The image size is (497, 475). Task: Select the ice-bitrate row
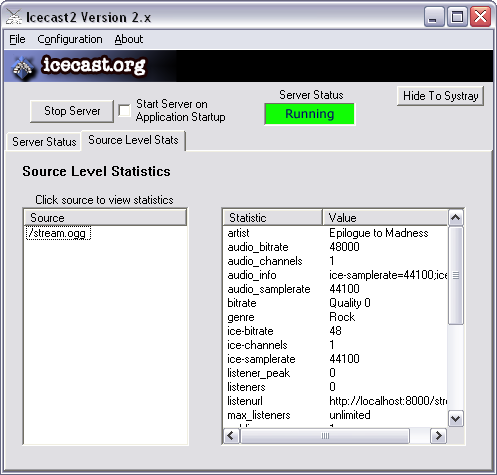point(335,331)
